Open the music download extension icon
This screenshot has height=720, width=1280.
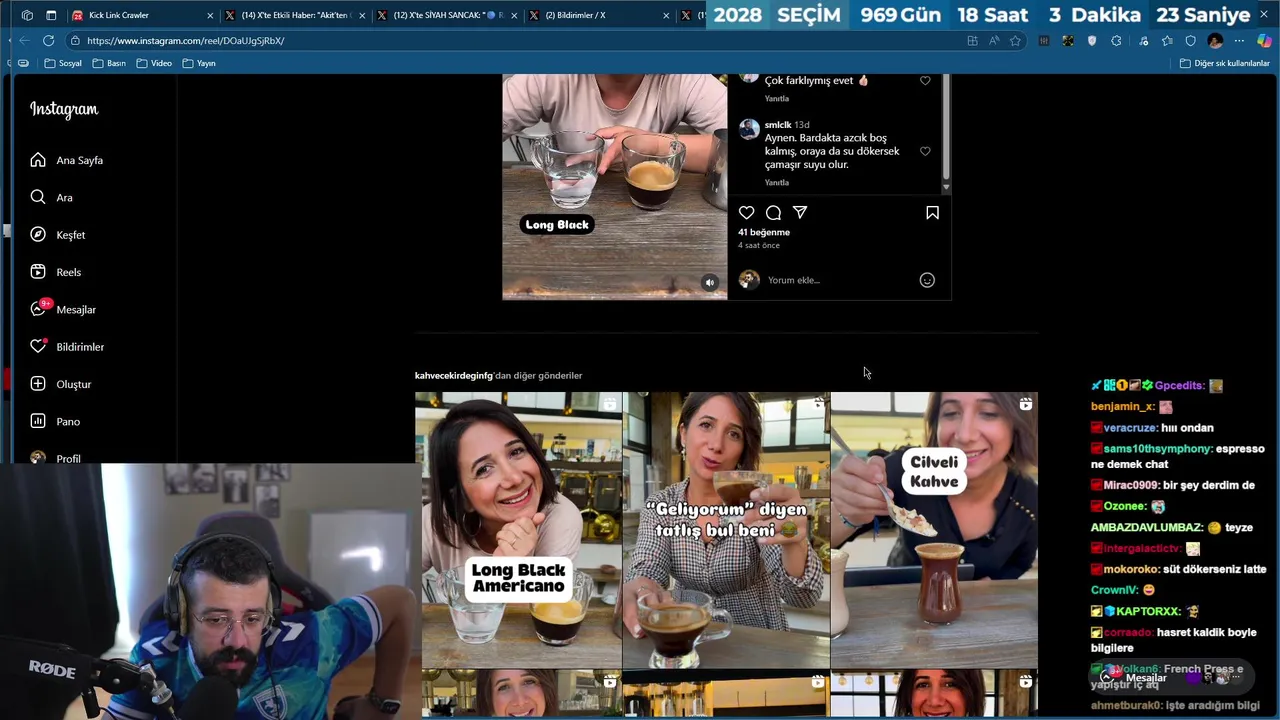(1143, 41)
